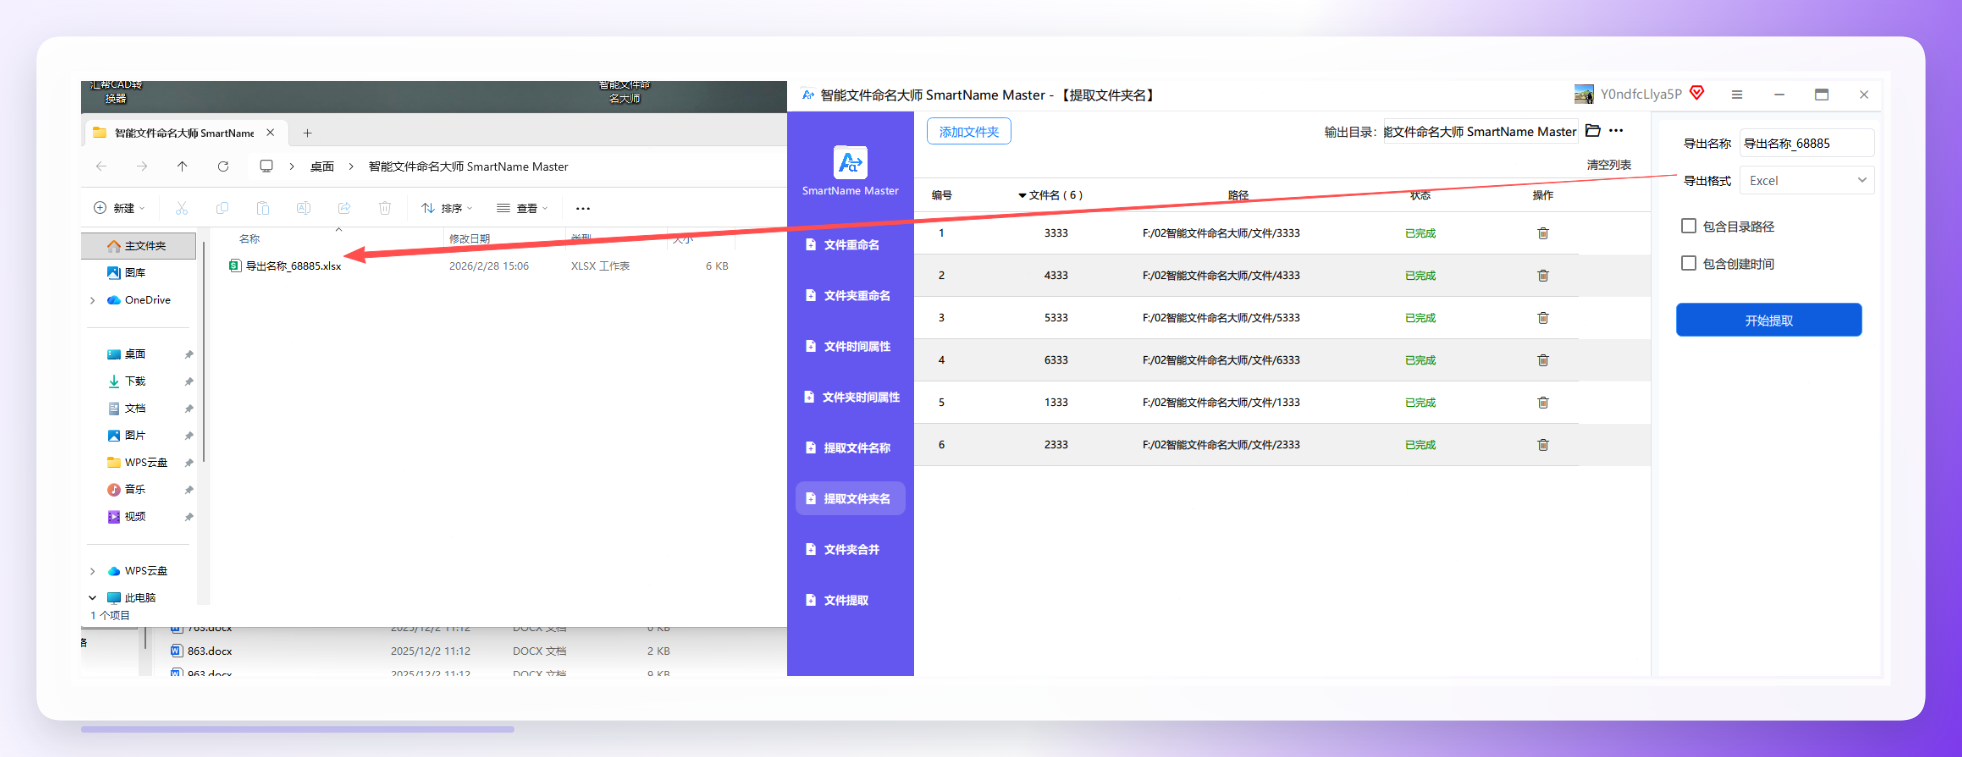Delete row 4333 with its trash icon
1962x757 pixels.
(1543, 275)
